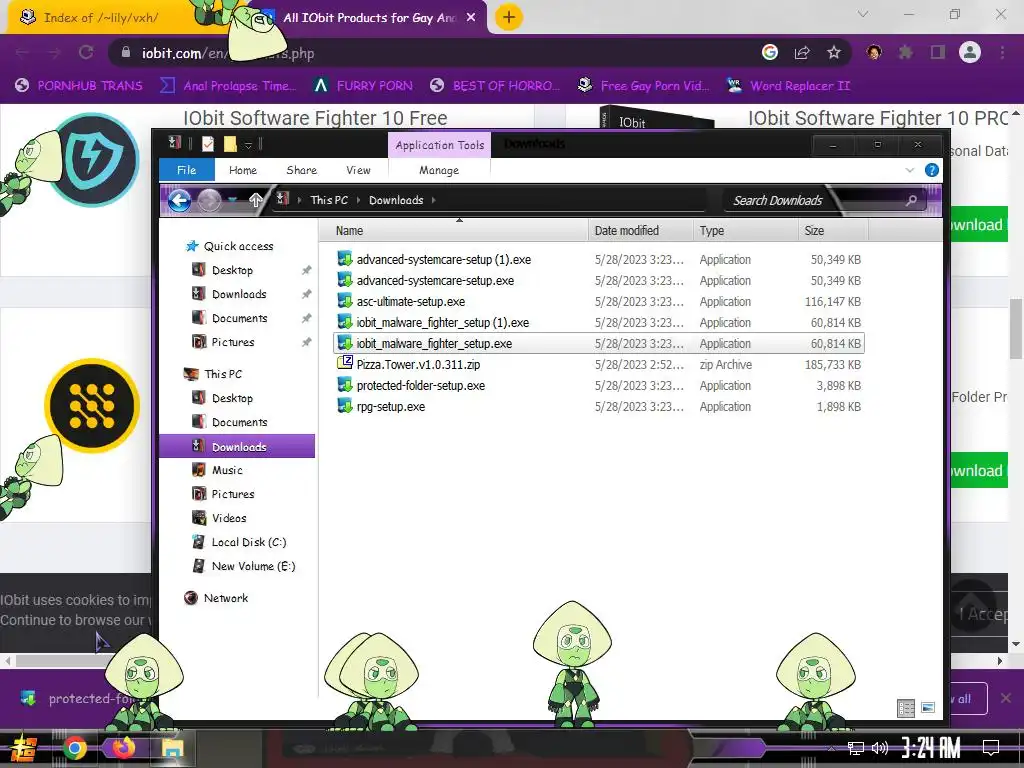Image resolution: width=1024 pixels, height=768 pixels.
Task: Open Firefox from the taskbar
Action: click(123, 748)
